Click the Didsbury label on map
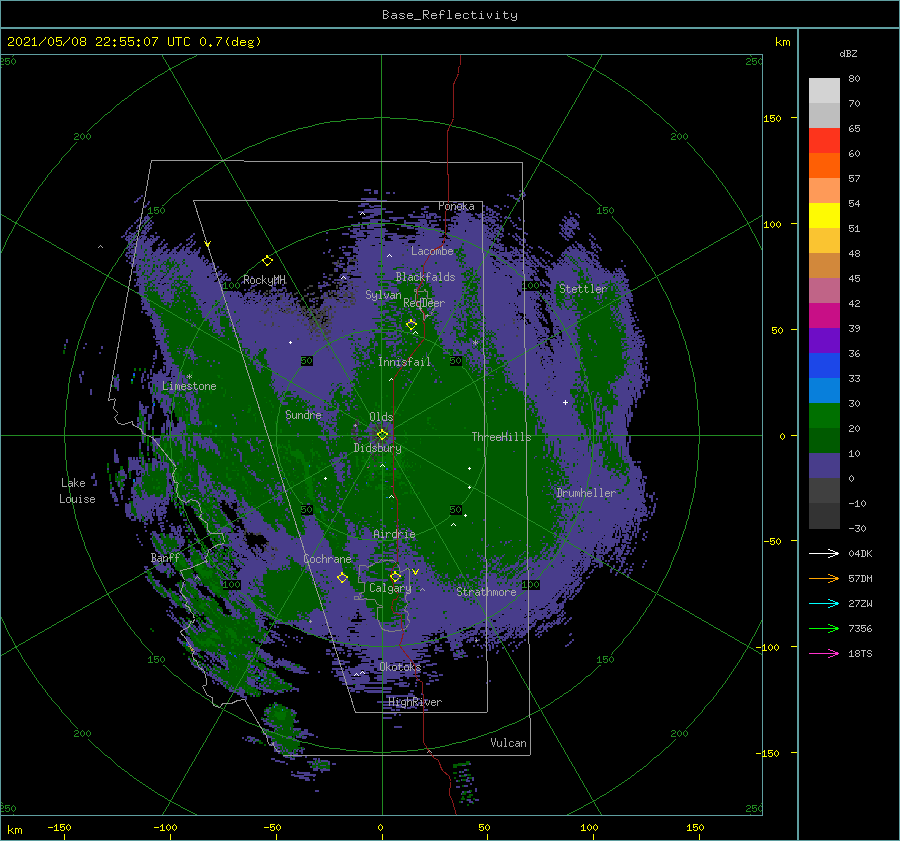900x841 pixels. [378, 448]
